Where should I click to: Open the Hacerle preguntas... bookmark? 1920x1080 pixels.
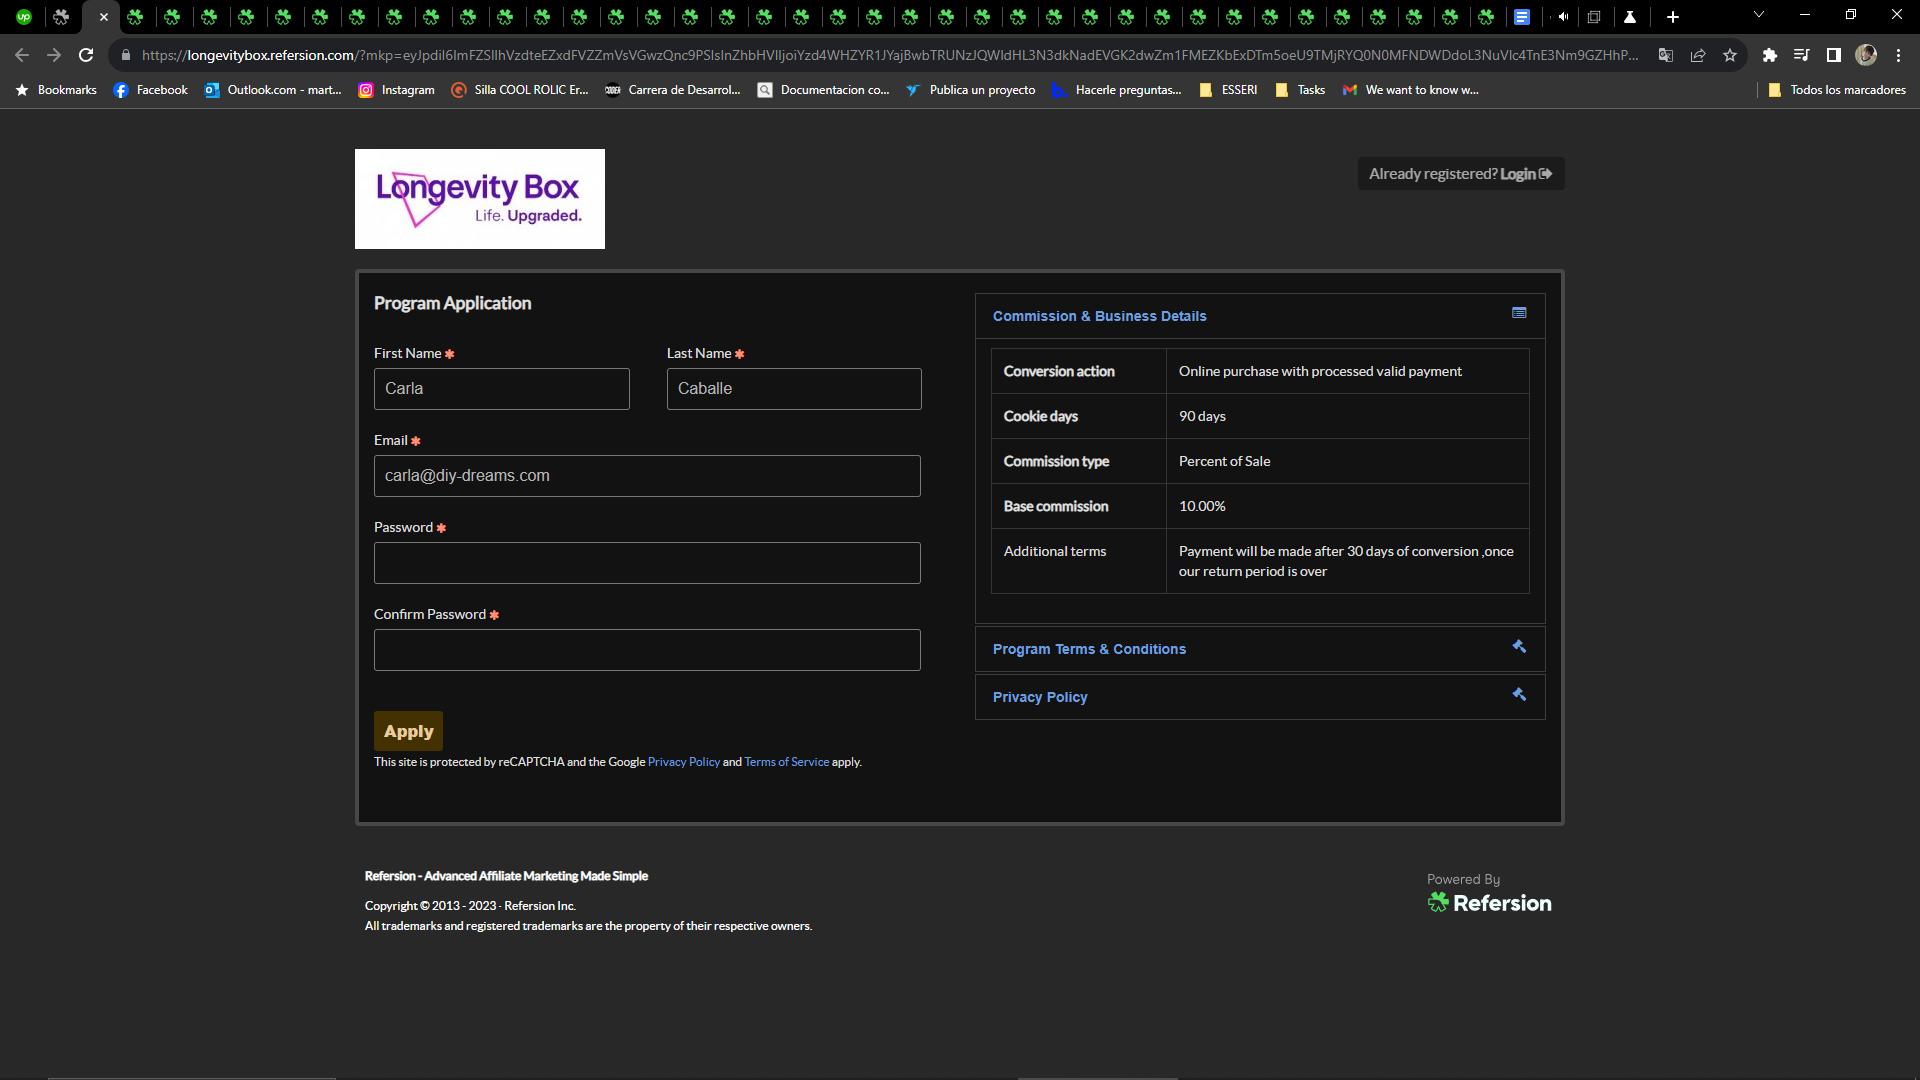1117,90
